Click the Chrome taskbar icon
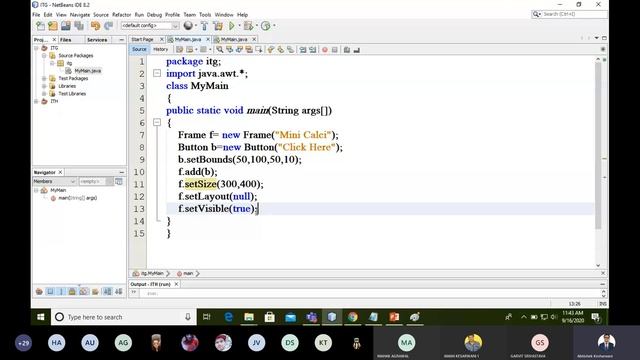640x360 pixels. pyautogui.click(x=353, y=317)
